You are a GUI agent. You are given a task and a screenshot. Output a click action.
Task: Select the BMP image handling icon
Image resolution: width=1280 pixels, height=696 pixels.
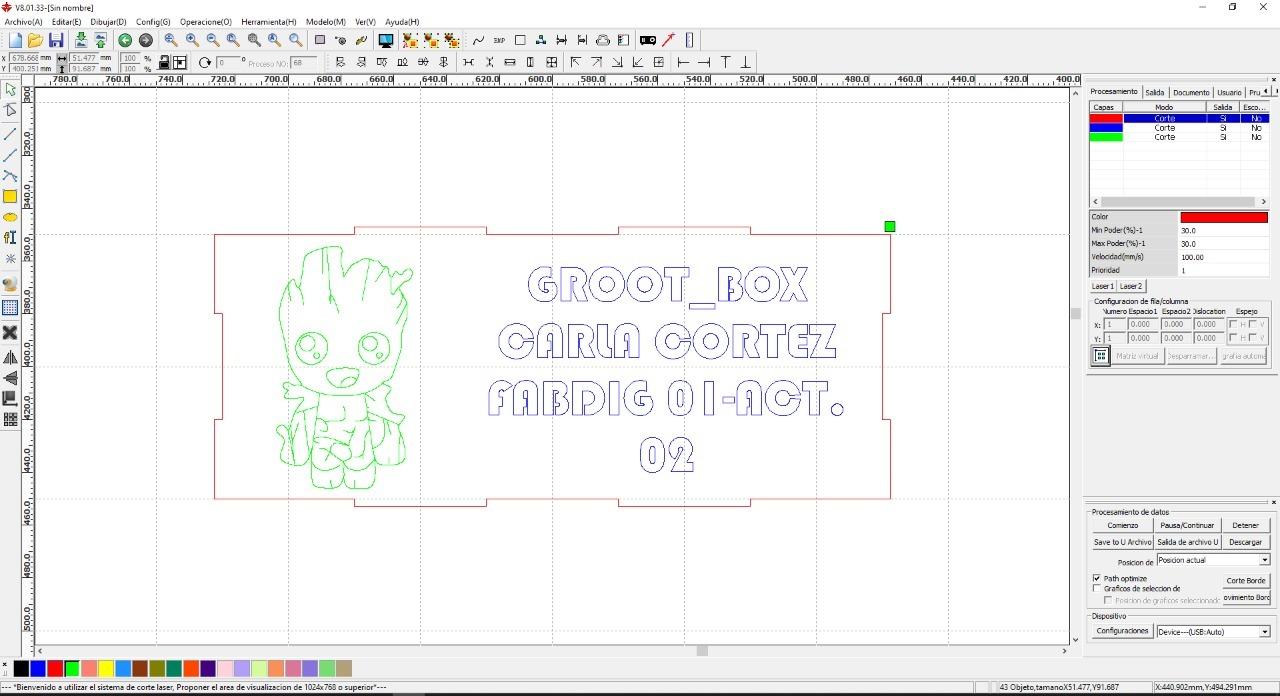coord(499,40)
